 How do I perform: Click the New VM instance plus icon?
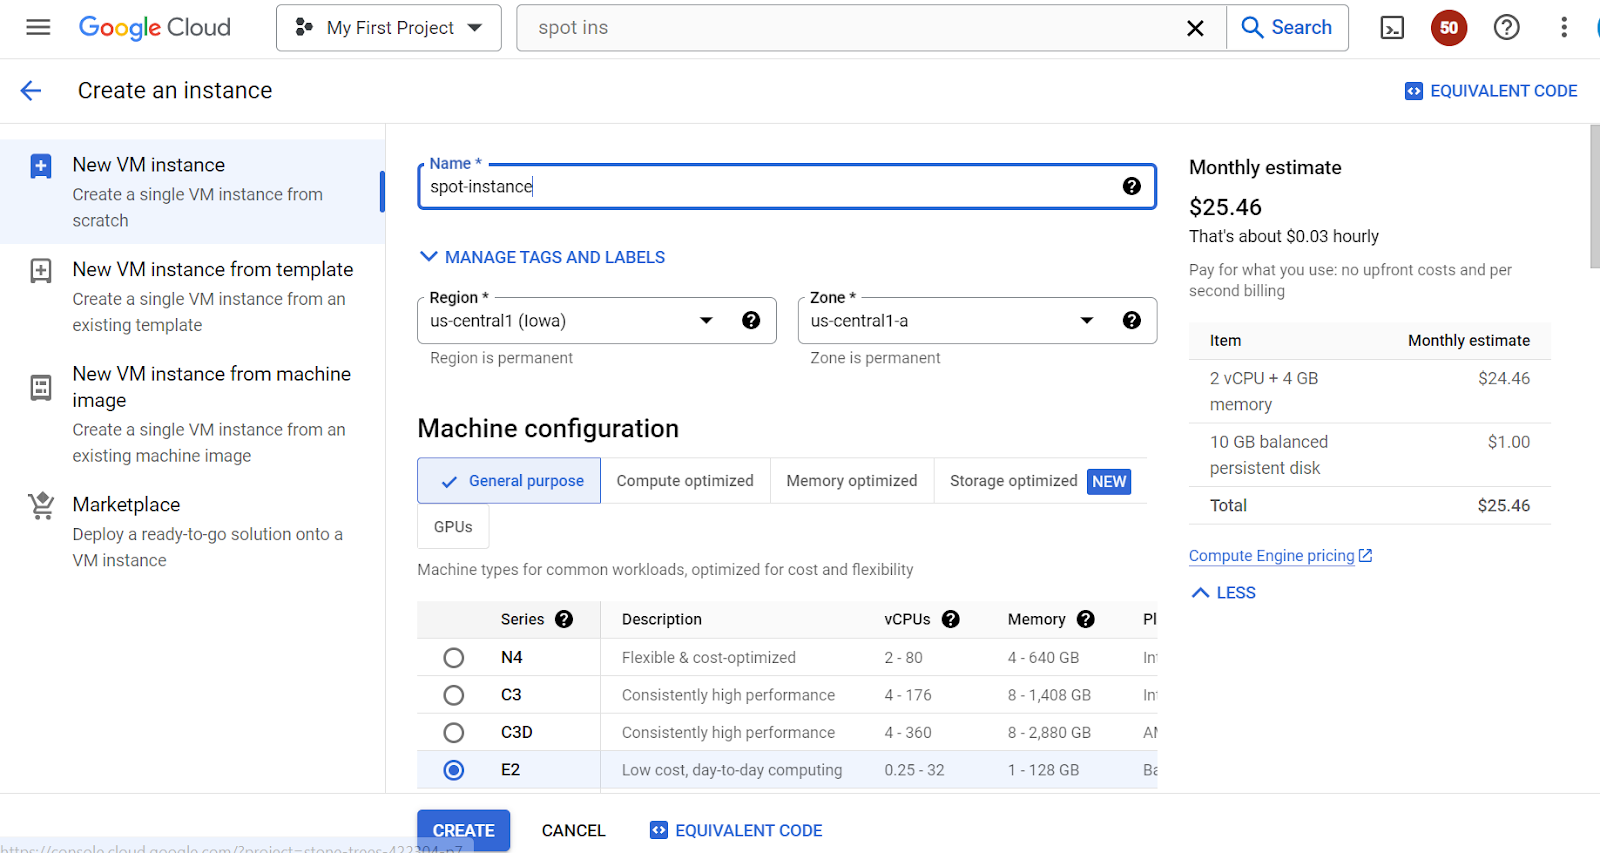click(x=41, y=166)
